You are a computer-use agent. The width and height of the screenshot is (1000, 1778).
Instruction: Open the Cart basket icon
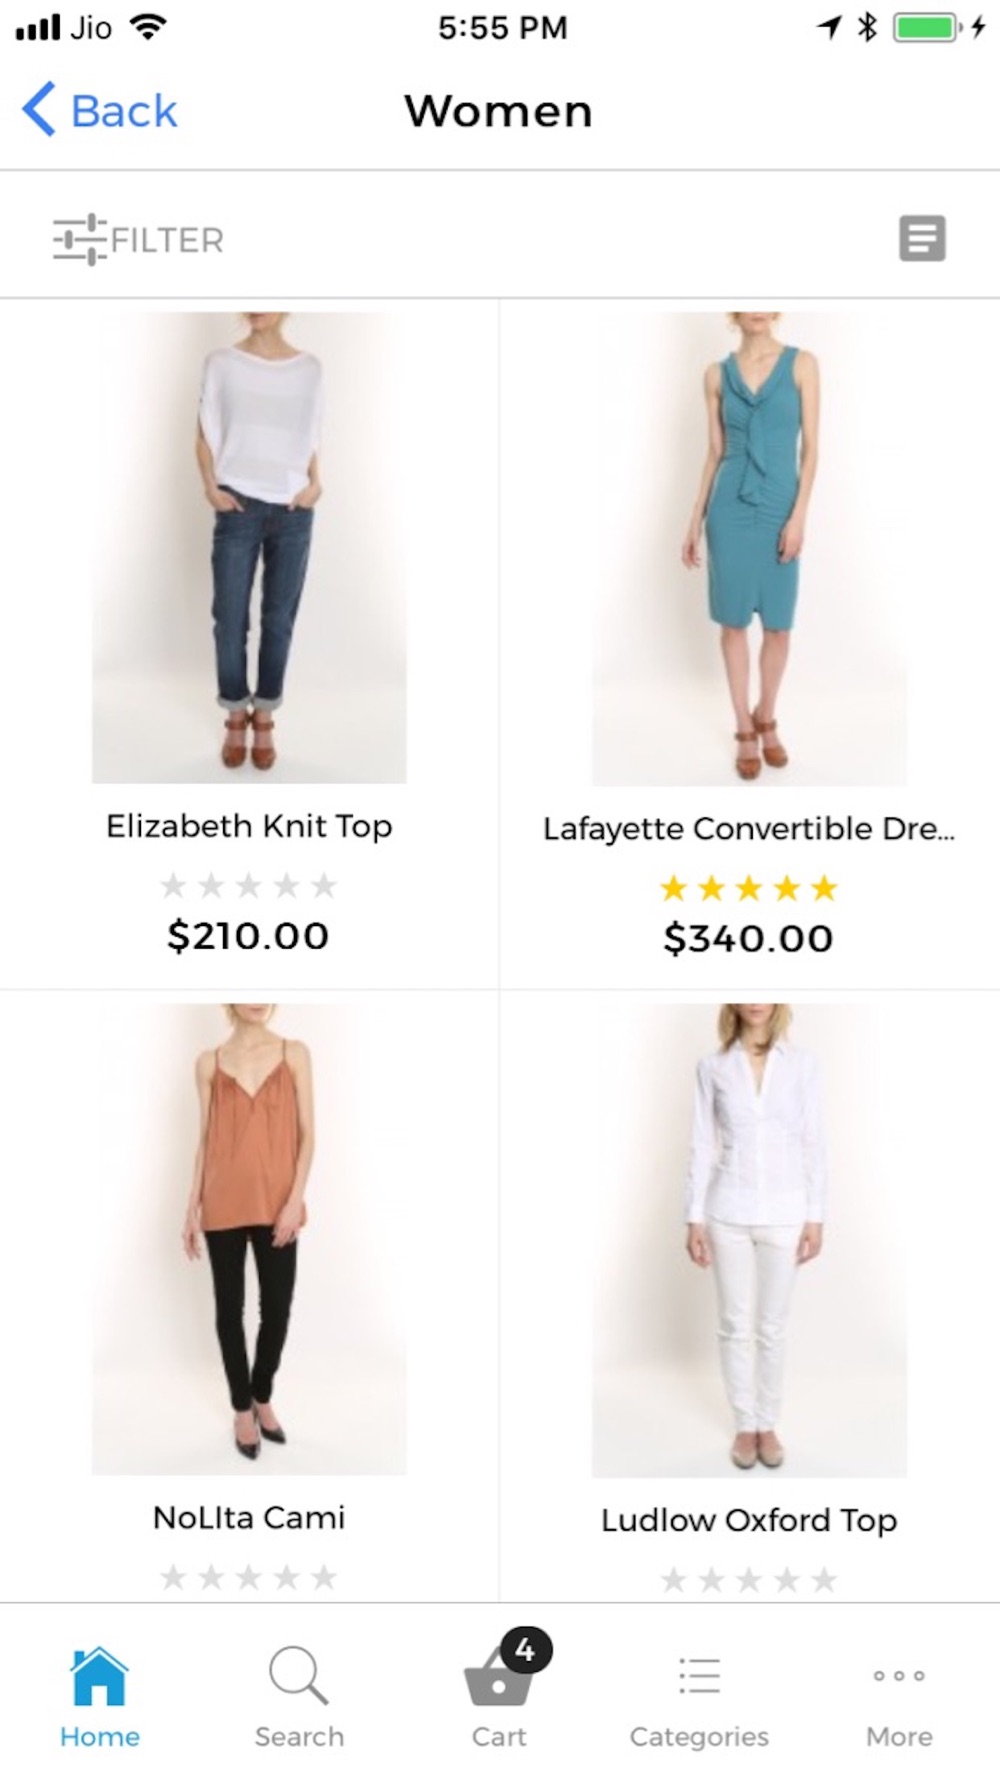(x=498, y=1678)
